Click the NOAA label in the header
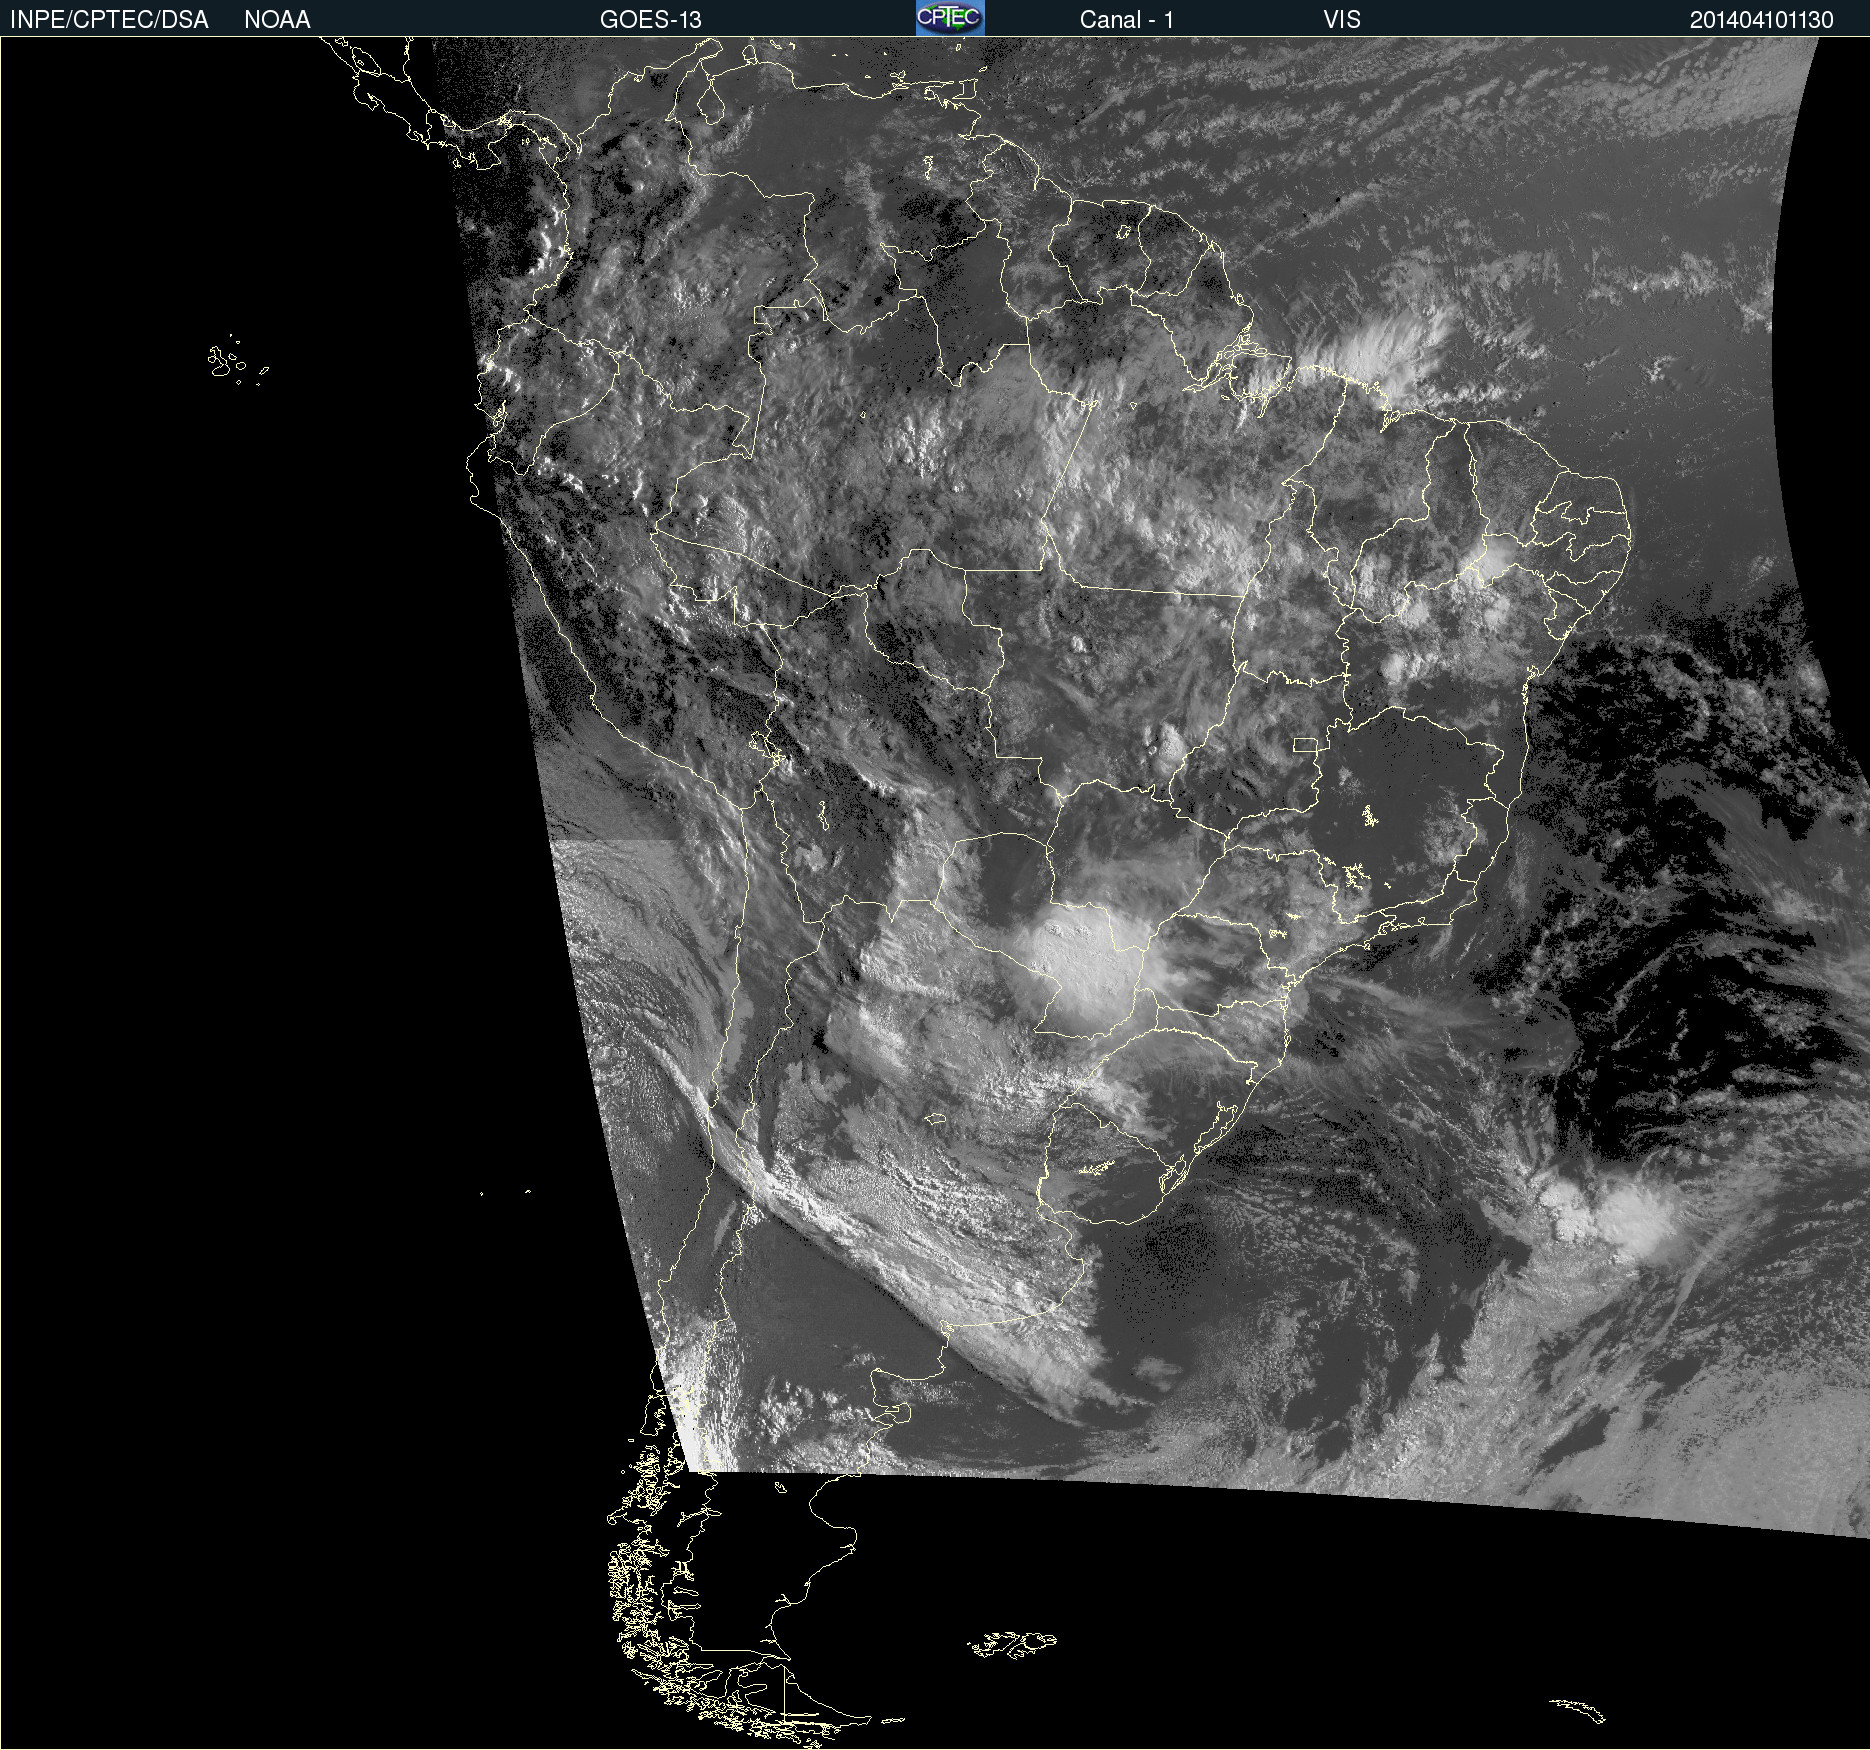The height and width of the screenshot is (1750, 1870). pyautogui.click(x=277, y=20)
